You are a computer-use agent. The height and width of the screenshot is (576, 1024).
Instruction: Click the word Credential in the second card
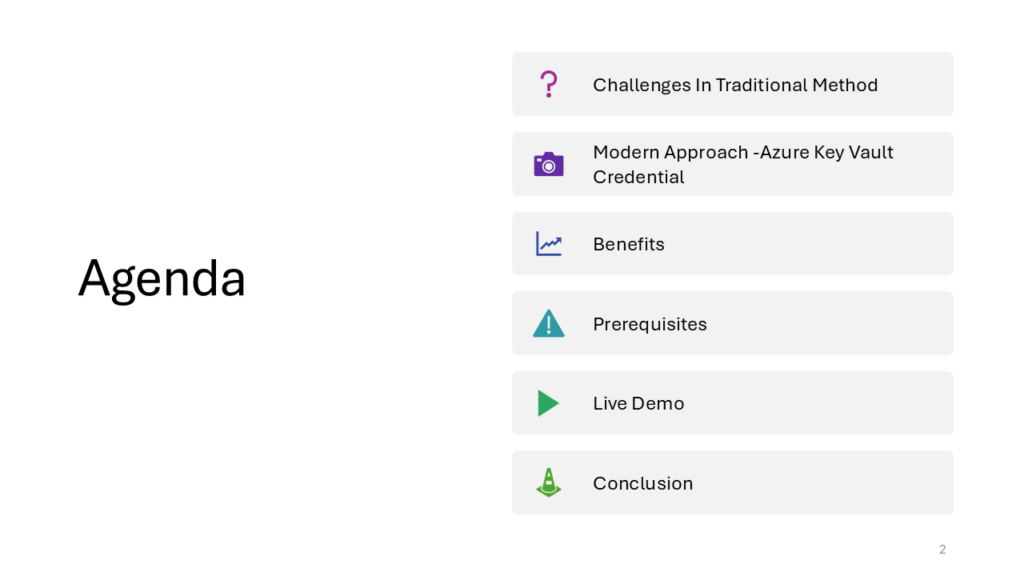pos(639,177)
